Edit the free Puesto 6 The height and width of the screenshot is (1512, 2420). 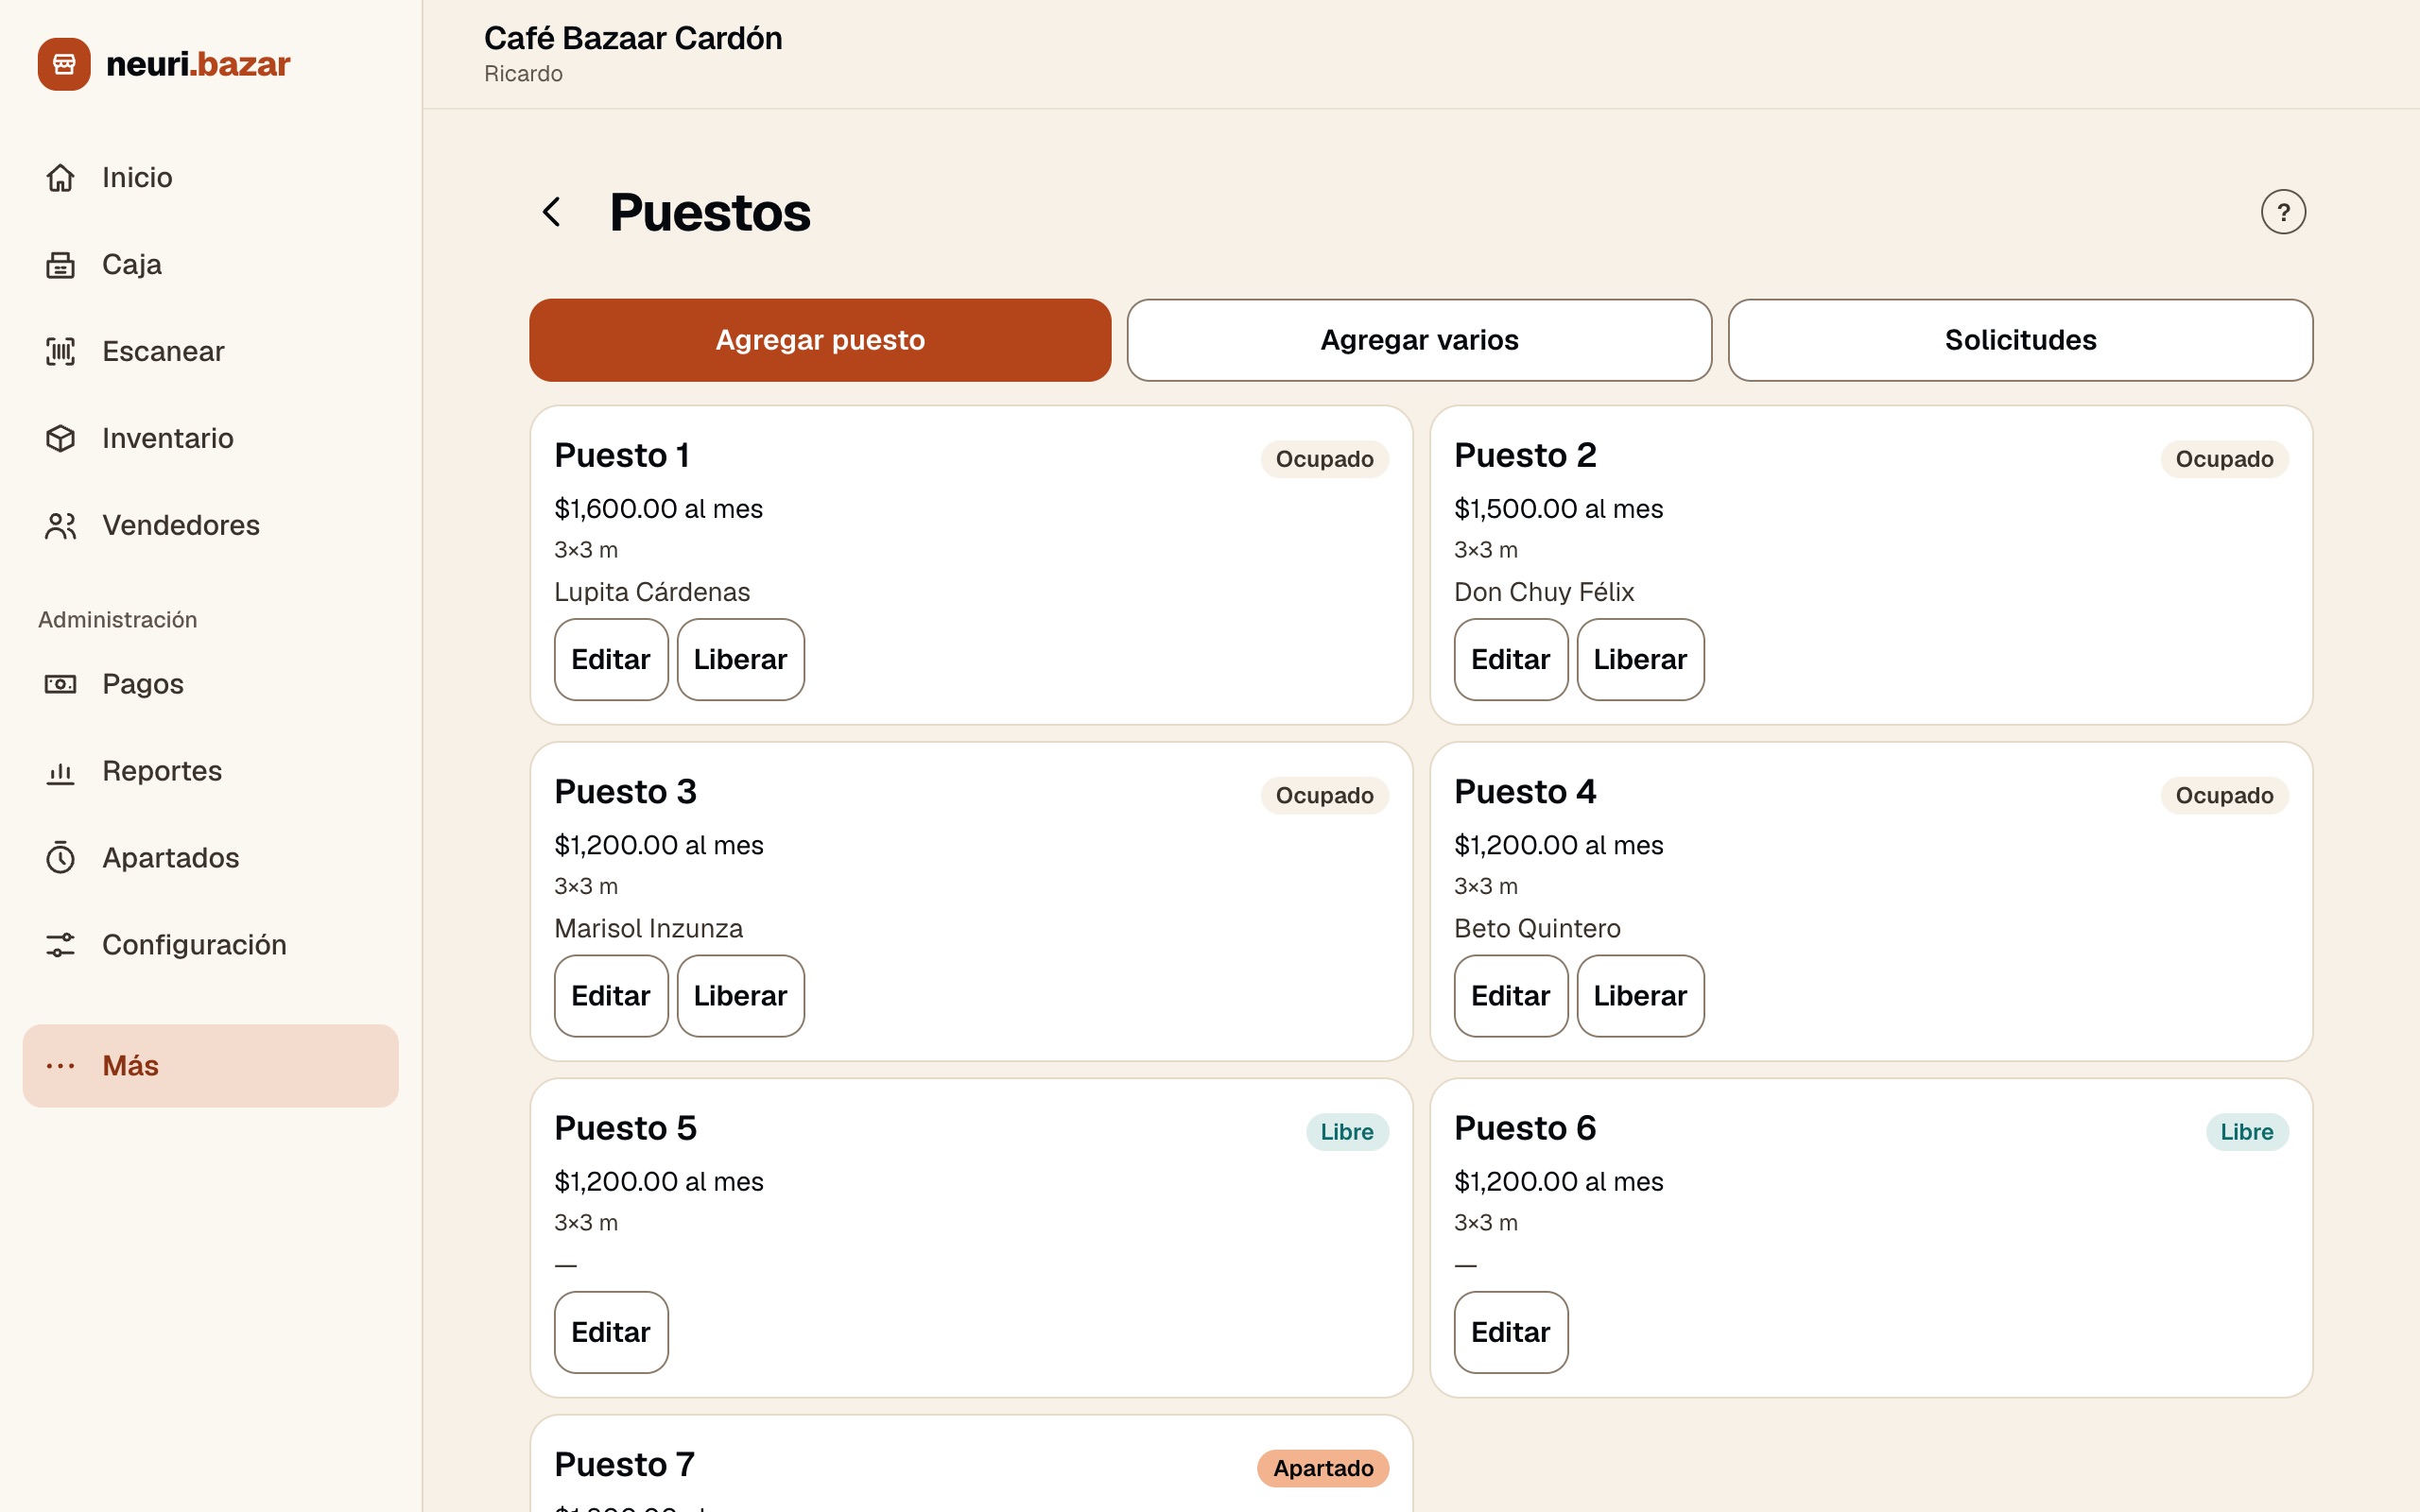(x=1511, y=1332)
